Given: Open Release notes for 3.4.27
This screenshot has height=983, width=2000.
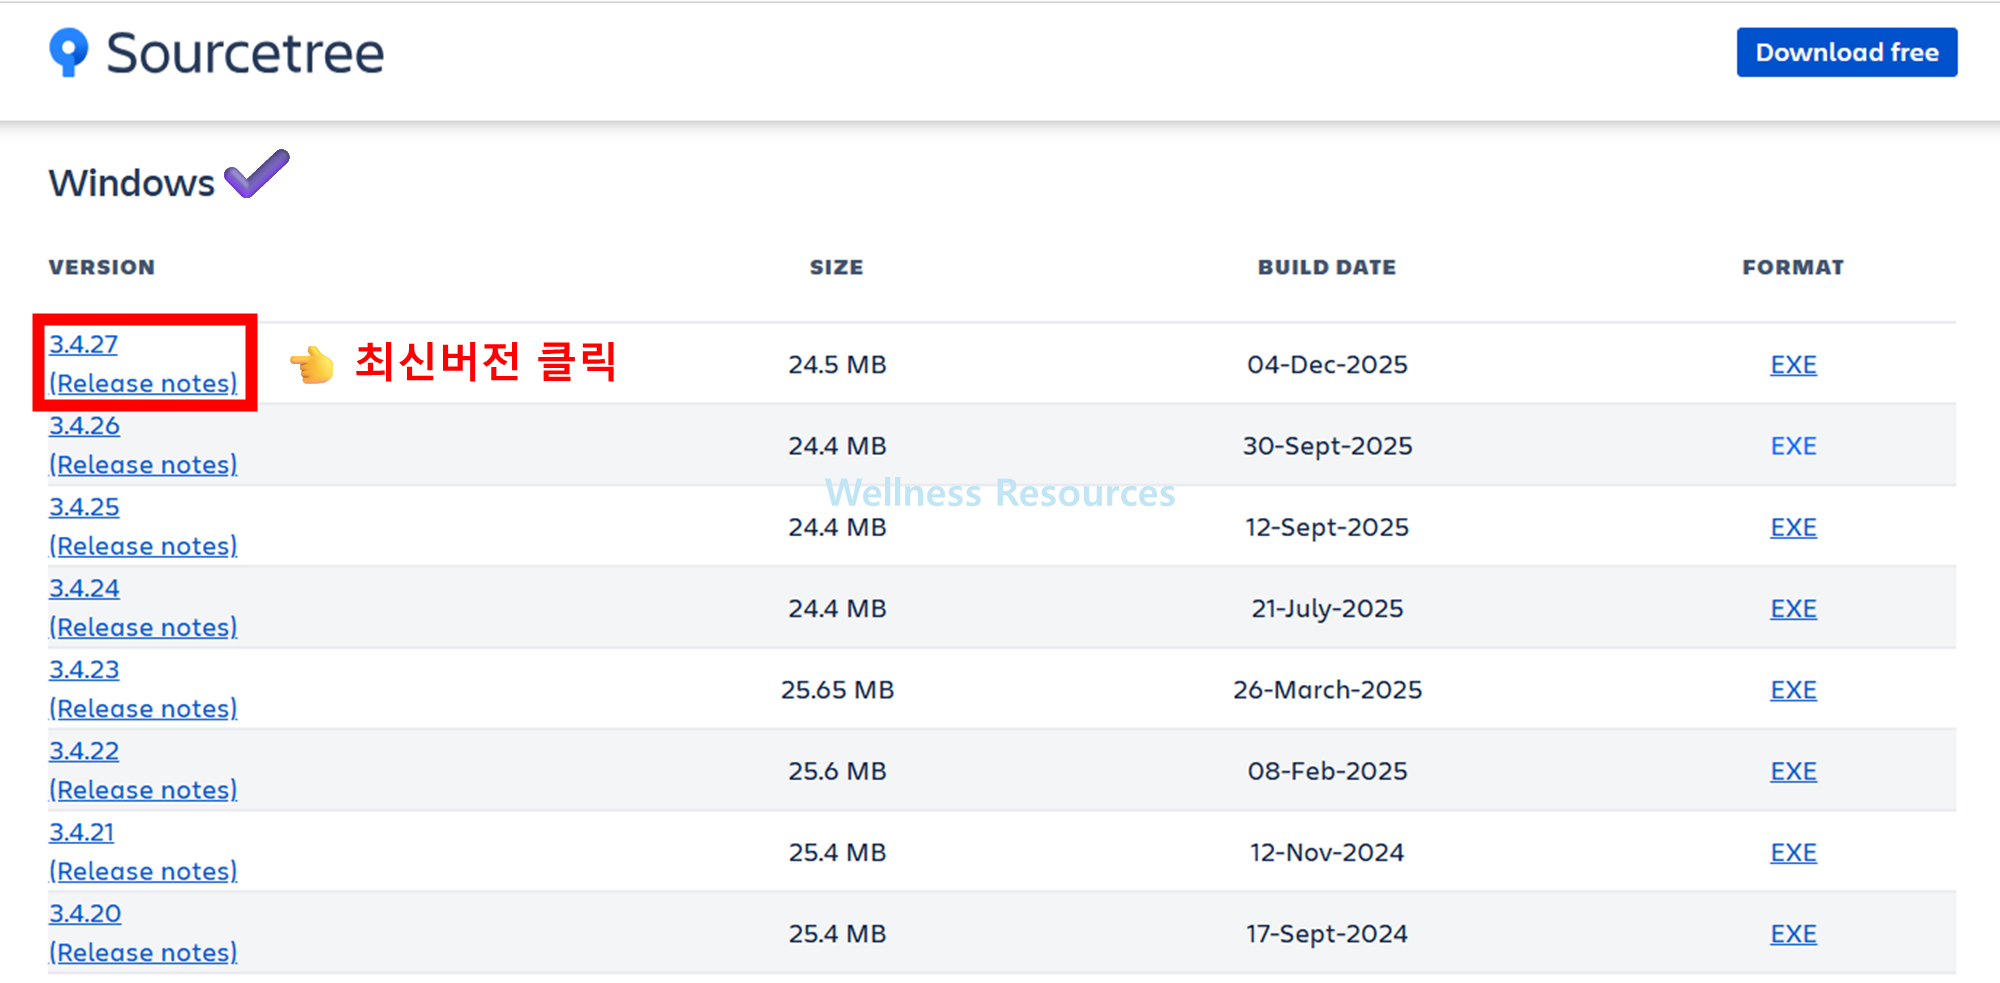Looking at the screenshot, I should click(144, 383).
